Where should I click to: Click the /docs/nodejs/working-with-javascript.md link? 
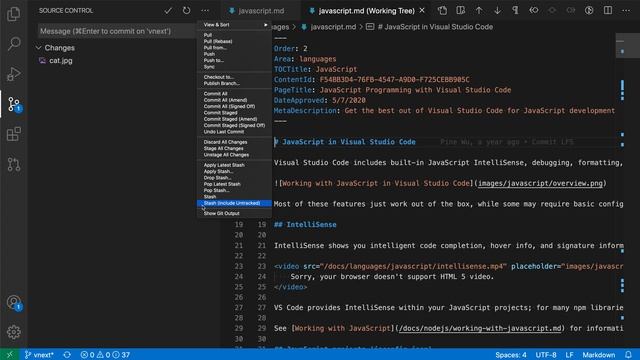pyautogui.click(x=480, y=328)
